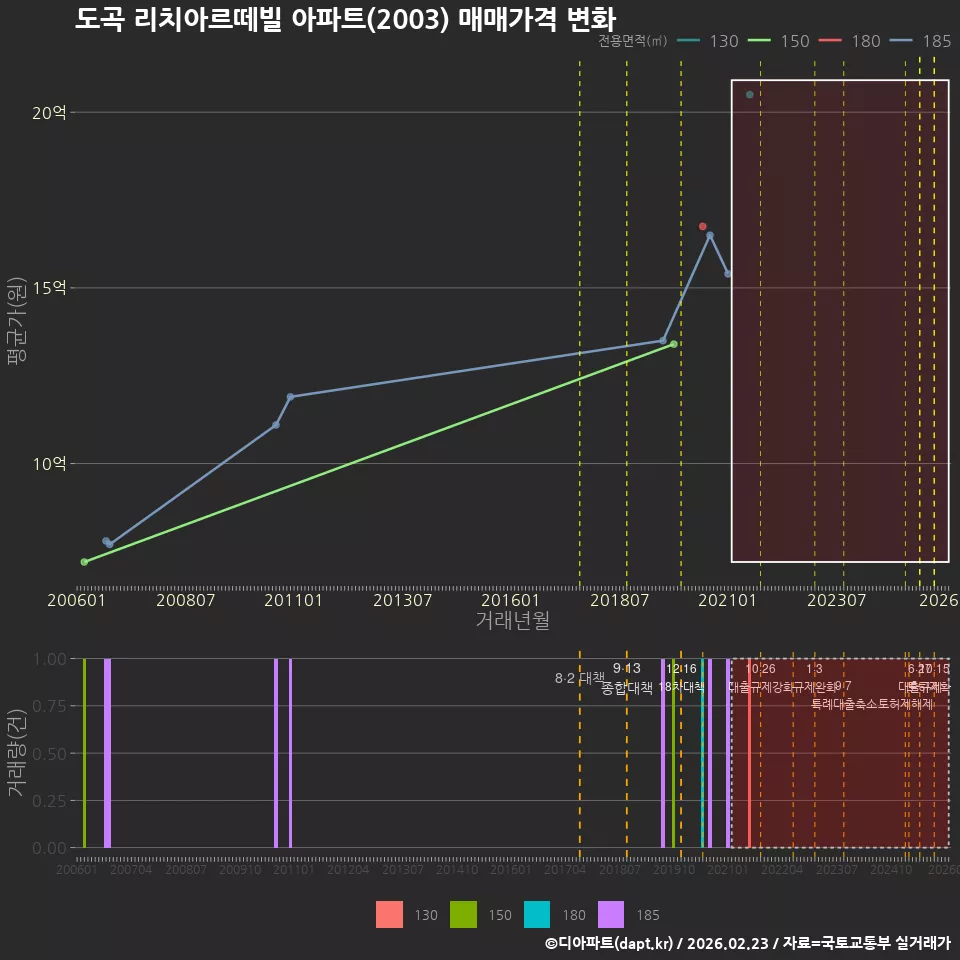Click the cyan 180 legend swatch

pyautogui.click(x=538, y=915)
